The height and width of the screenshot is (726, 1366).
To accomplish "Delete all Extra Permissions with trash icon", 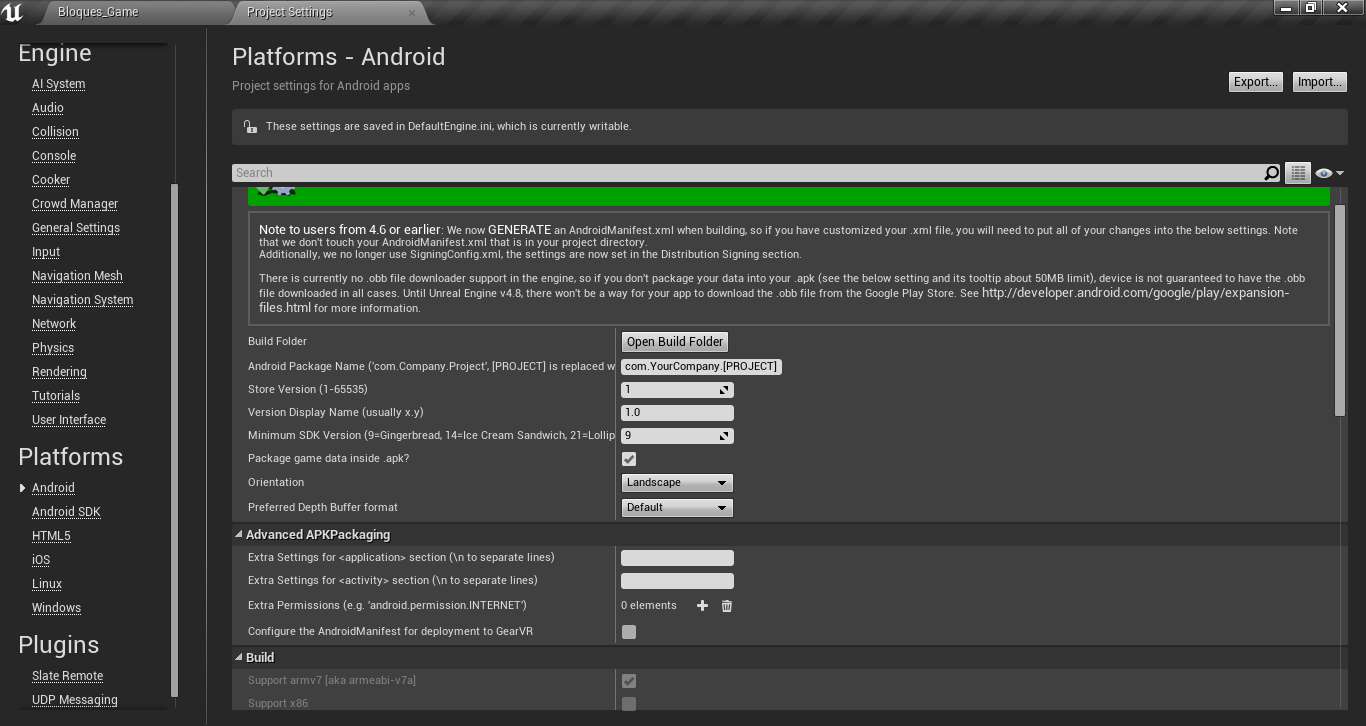I will click(727, 606).
